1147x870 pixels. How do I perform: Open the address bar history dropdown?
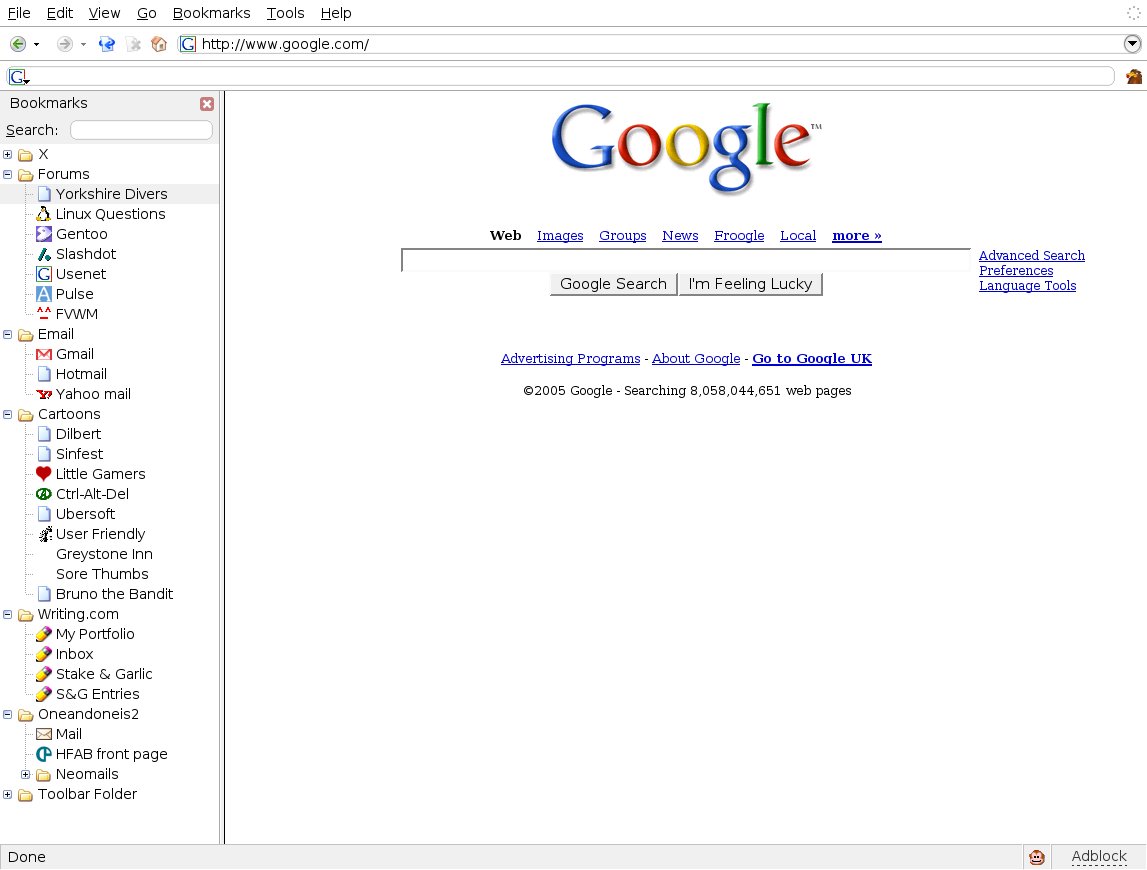pyautogui.click(x=1132, y=44)
